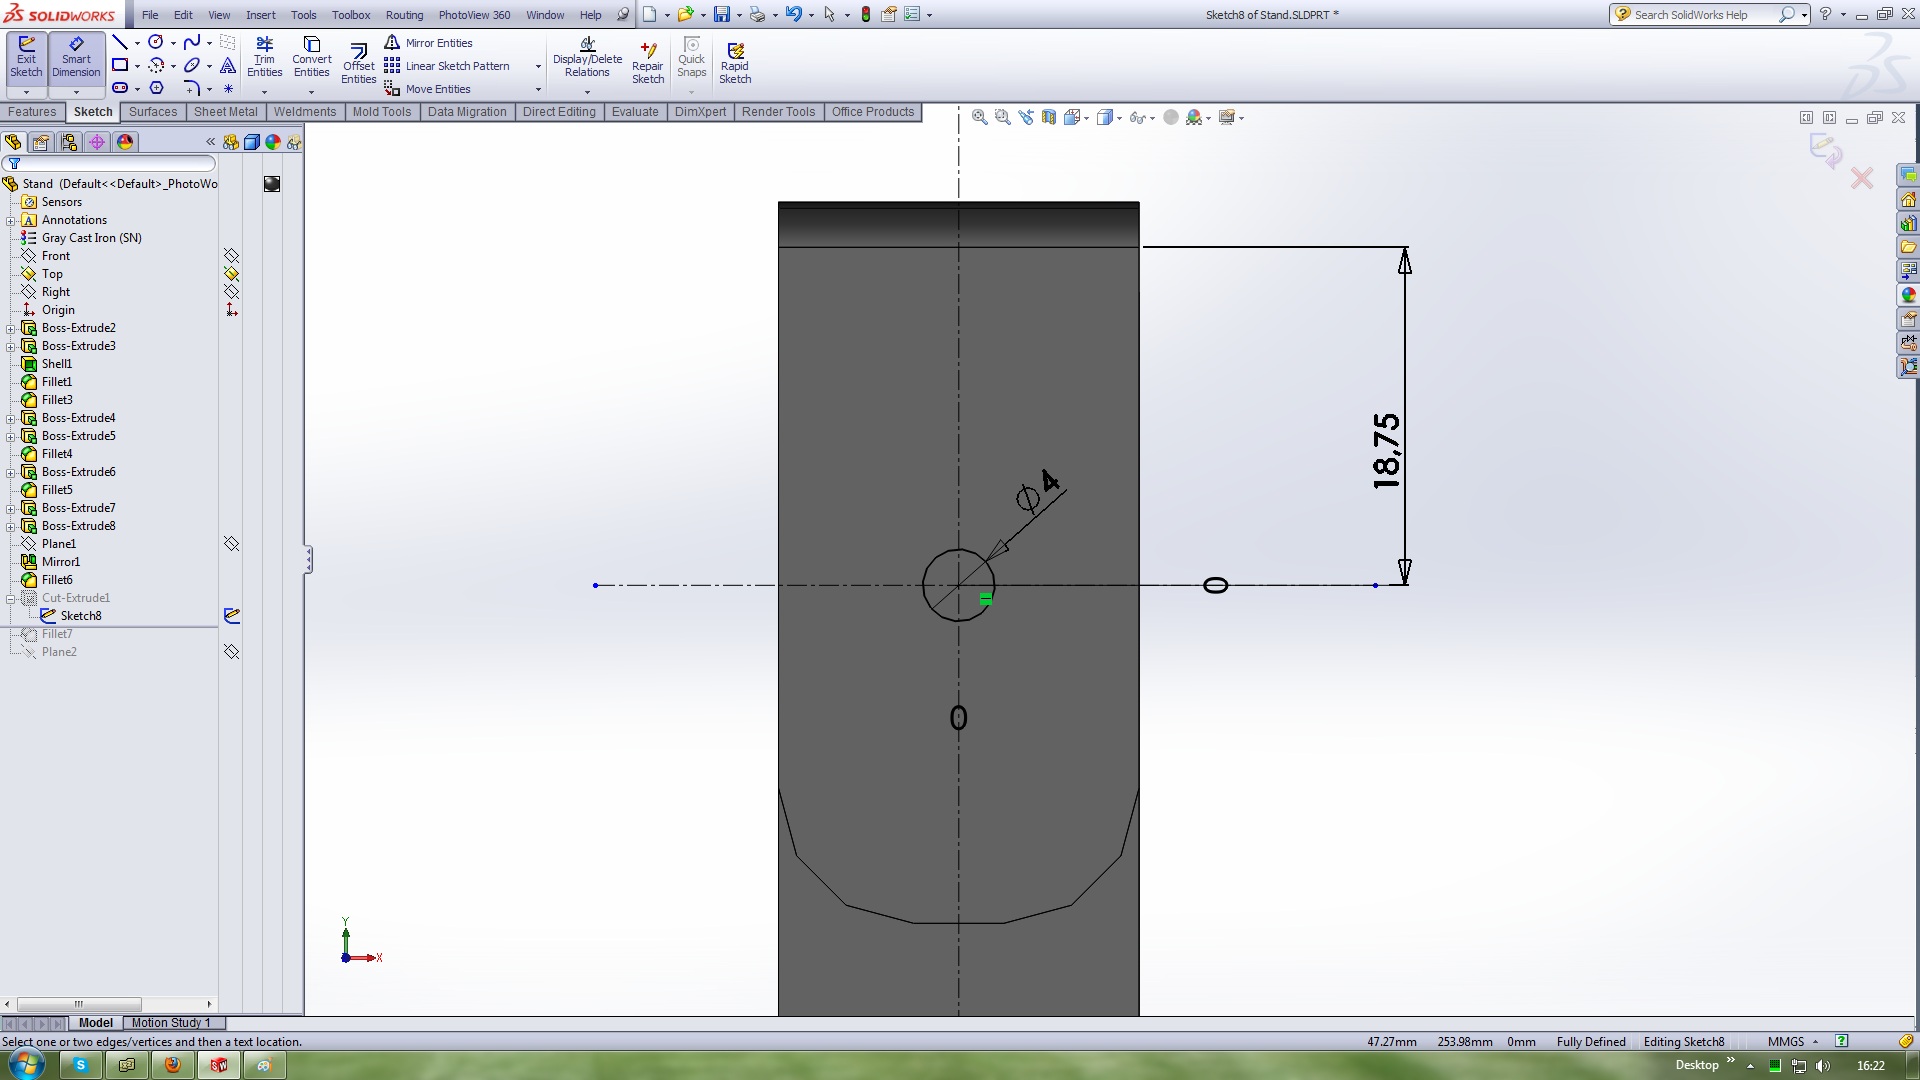This screenshot has width=1920, height=1080.
Task: Toggle visibility of Plane1
Action: coord(232,544)
